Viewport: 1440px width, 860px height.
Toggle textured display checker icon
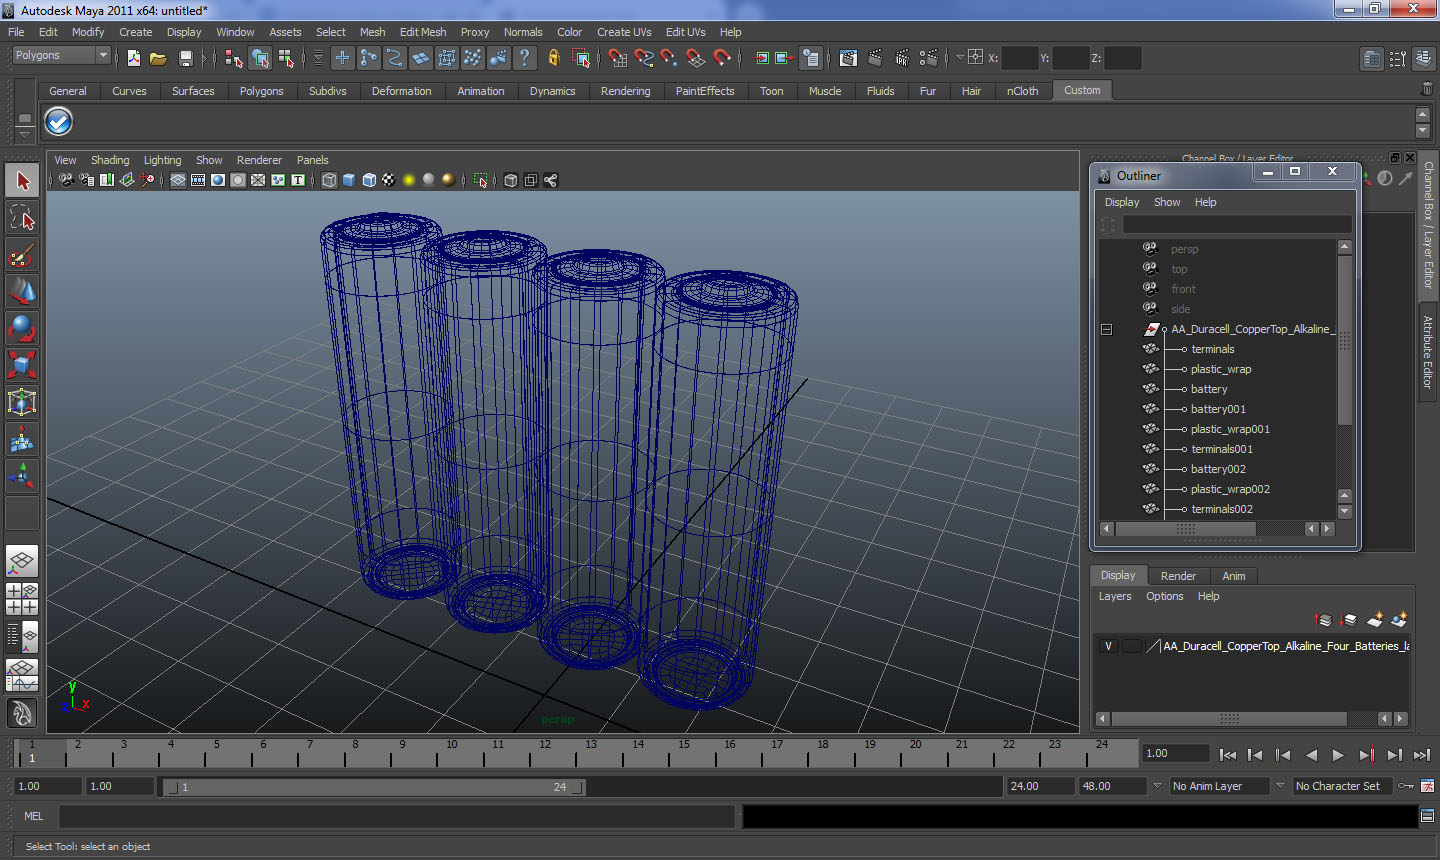click(x=389, y=180)
